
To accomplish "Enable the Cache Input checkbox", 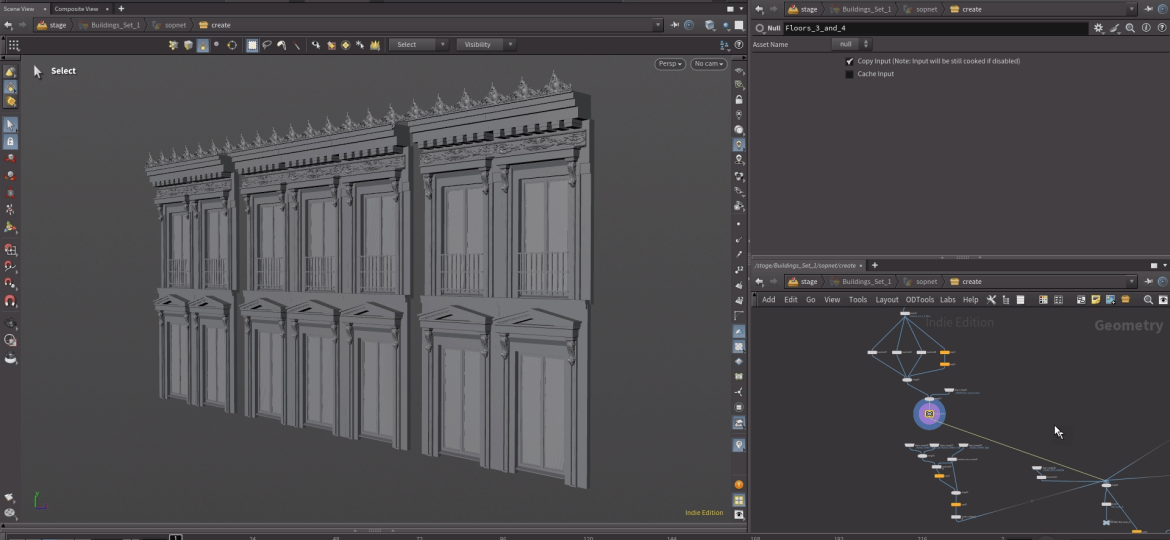I will [850, 74].
